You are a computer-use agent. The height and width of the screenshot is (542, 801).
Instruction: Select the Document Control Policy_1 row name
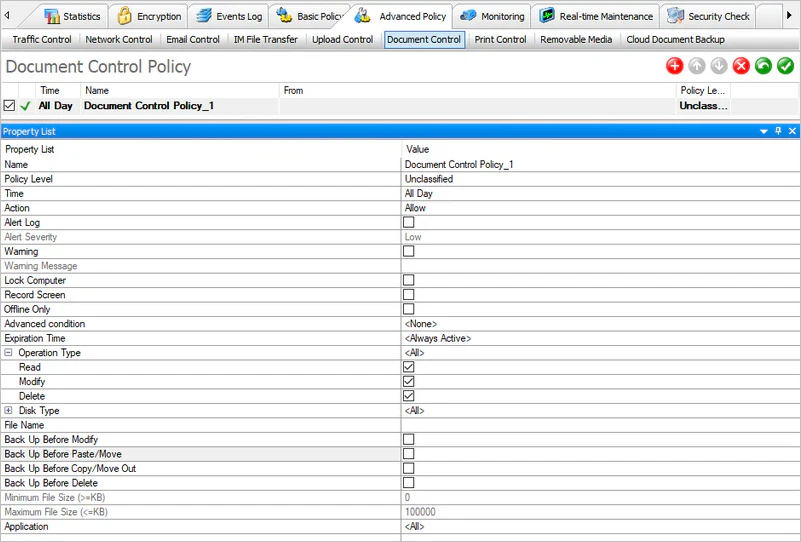click(149, 106)
